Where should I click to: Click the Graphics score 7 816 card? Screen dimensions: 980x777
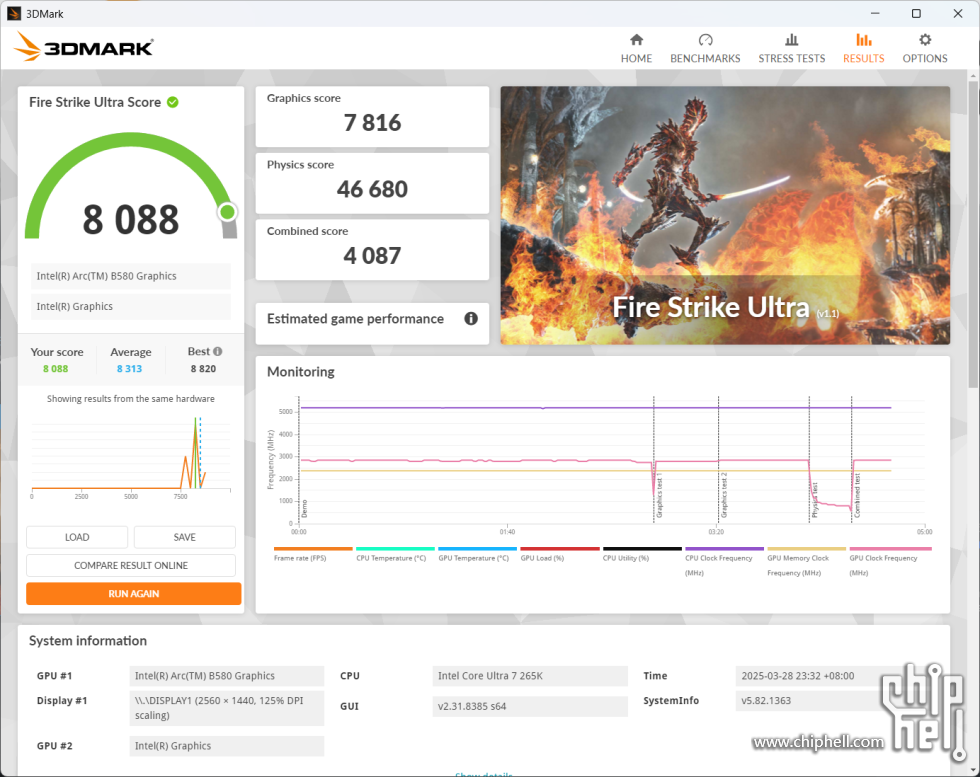point(372,116)
